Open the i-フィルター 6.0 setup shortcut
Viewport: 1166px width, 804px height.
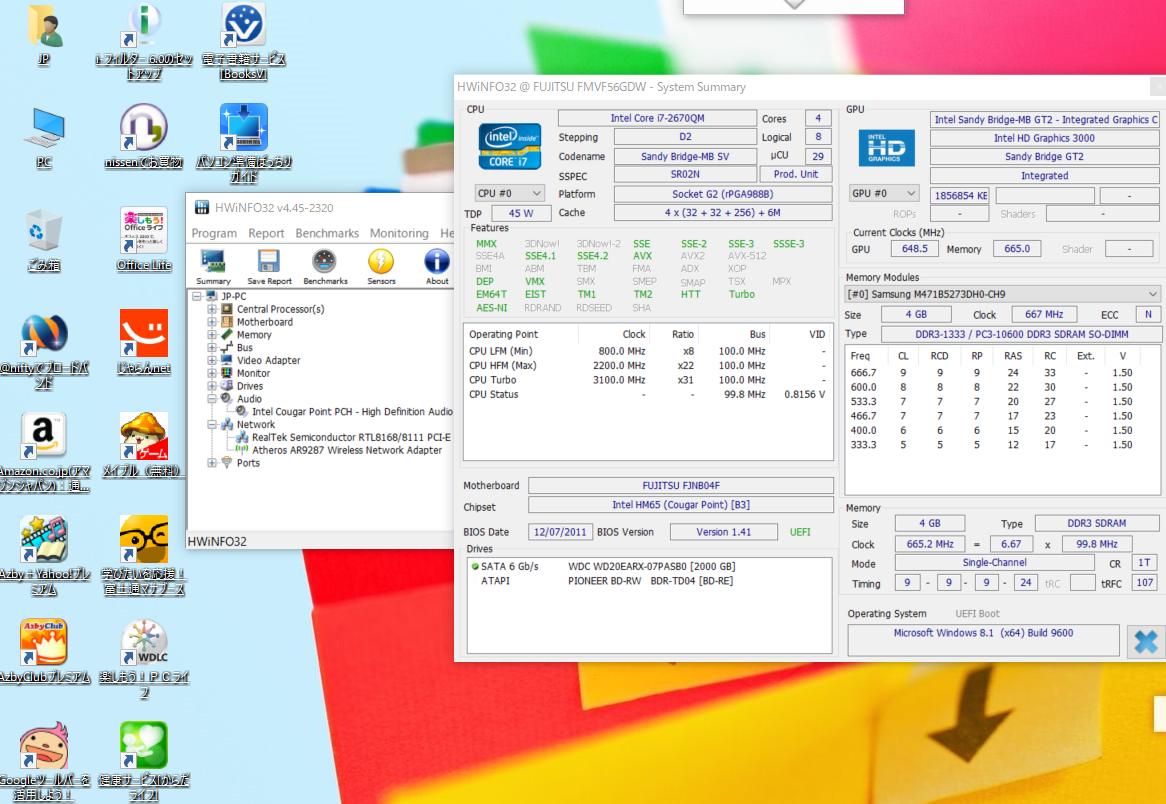(x=144, y=42)
